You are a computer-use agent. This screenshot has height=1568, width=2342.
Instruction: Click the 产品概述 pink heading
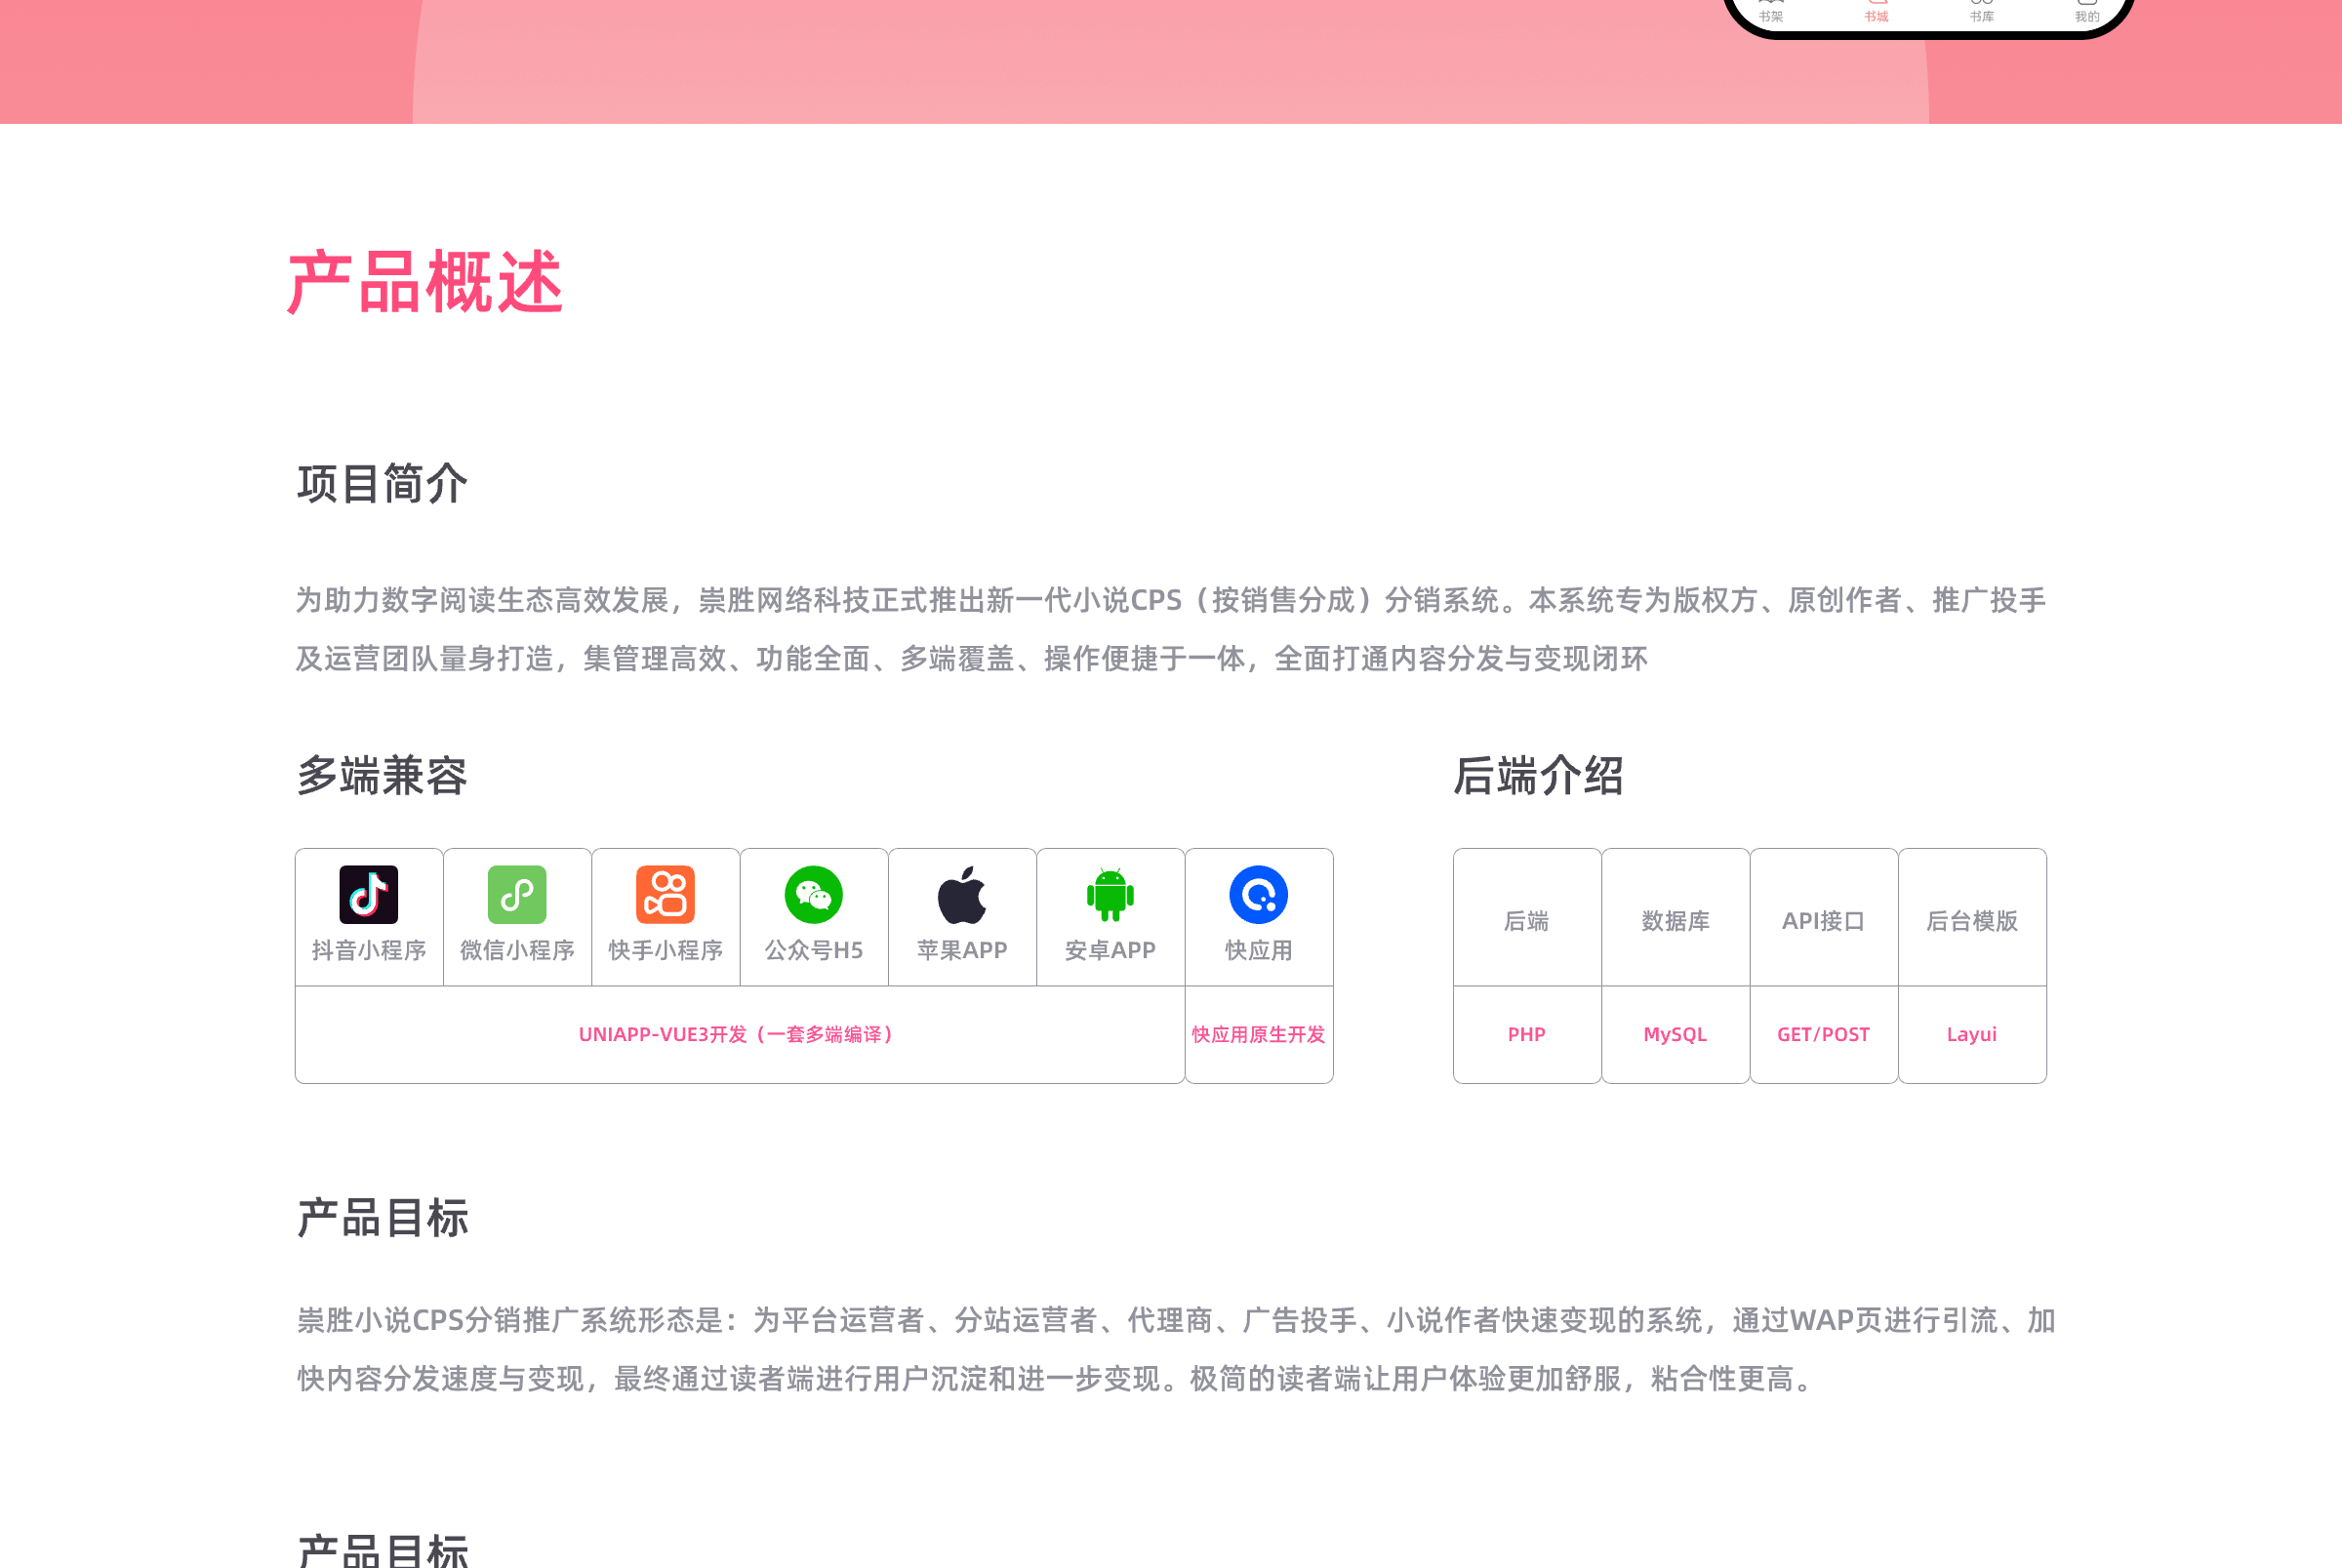coord(425,282)
